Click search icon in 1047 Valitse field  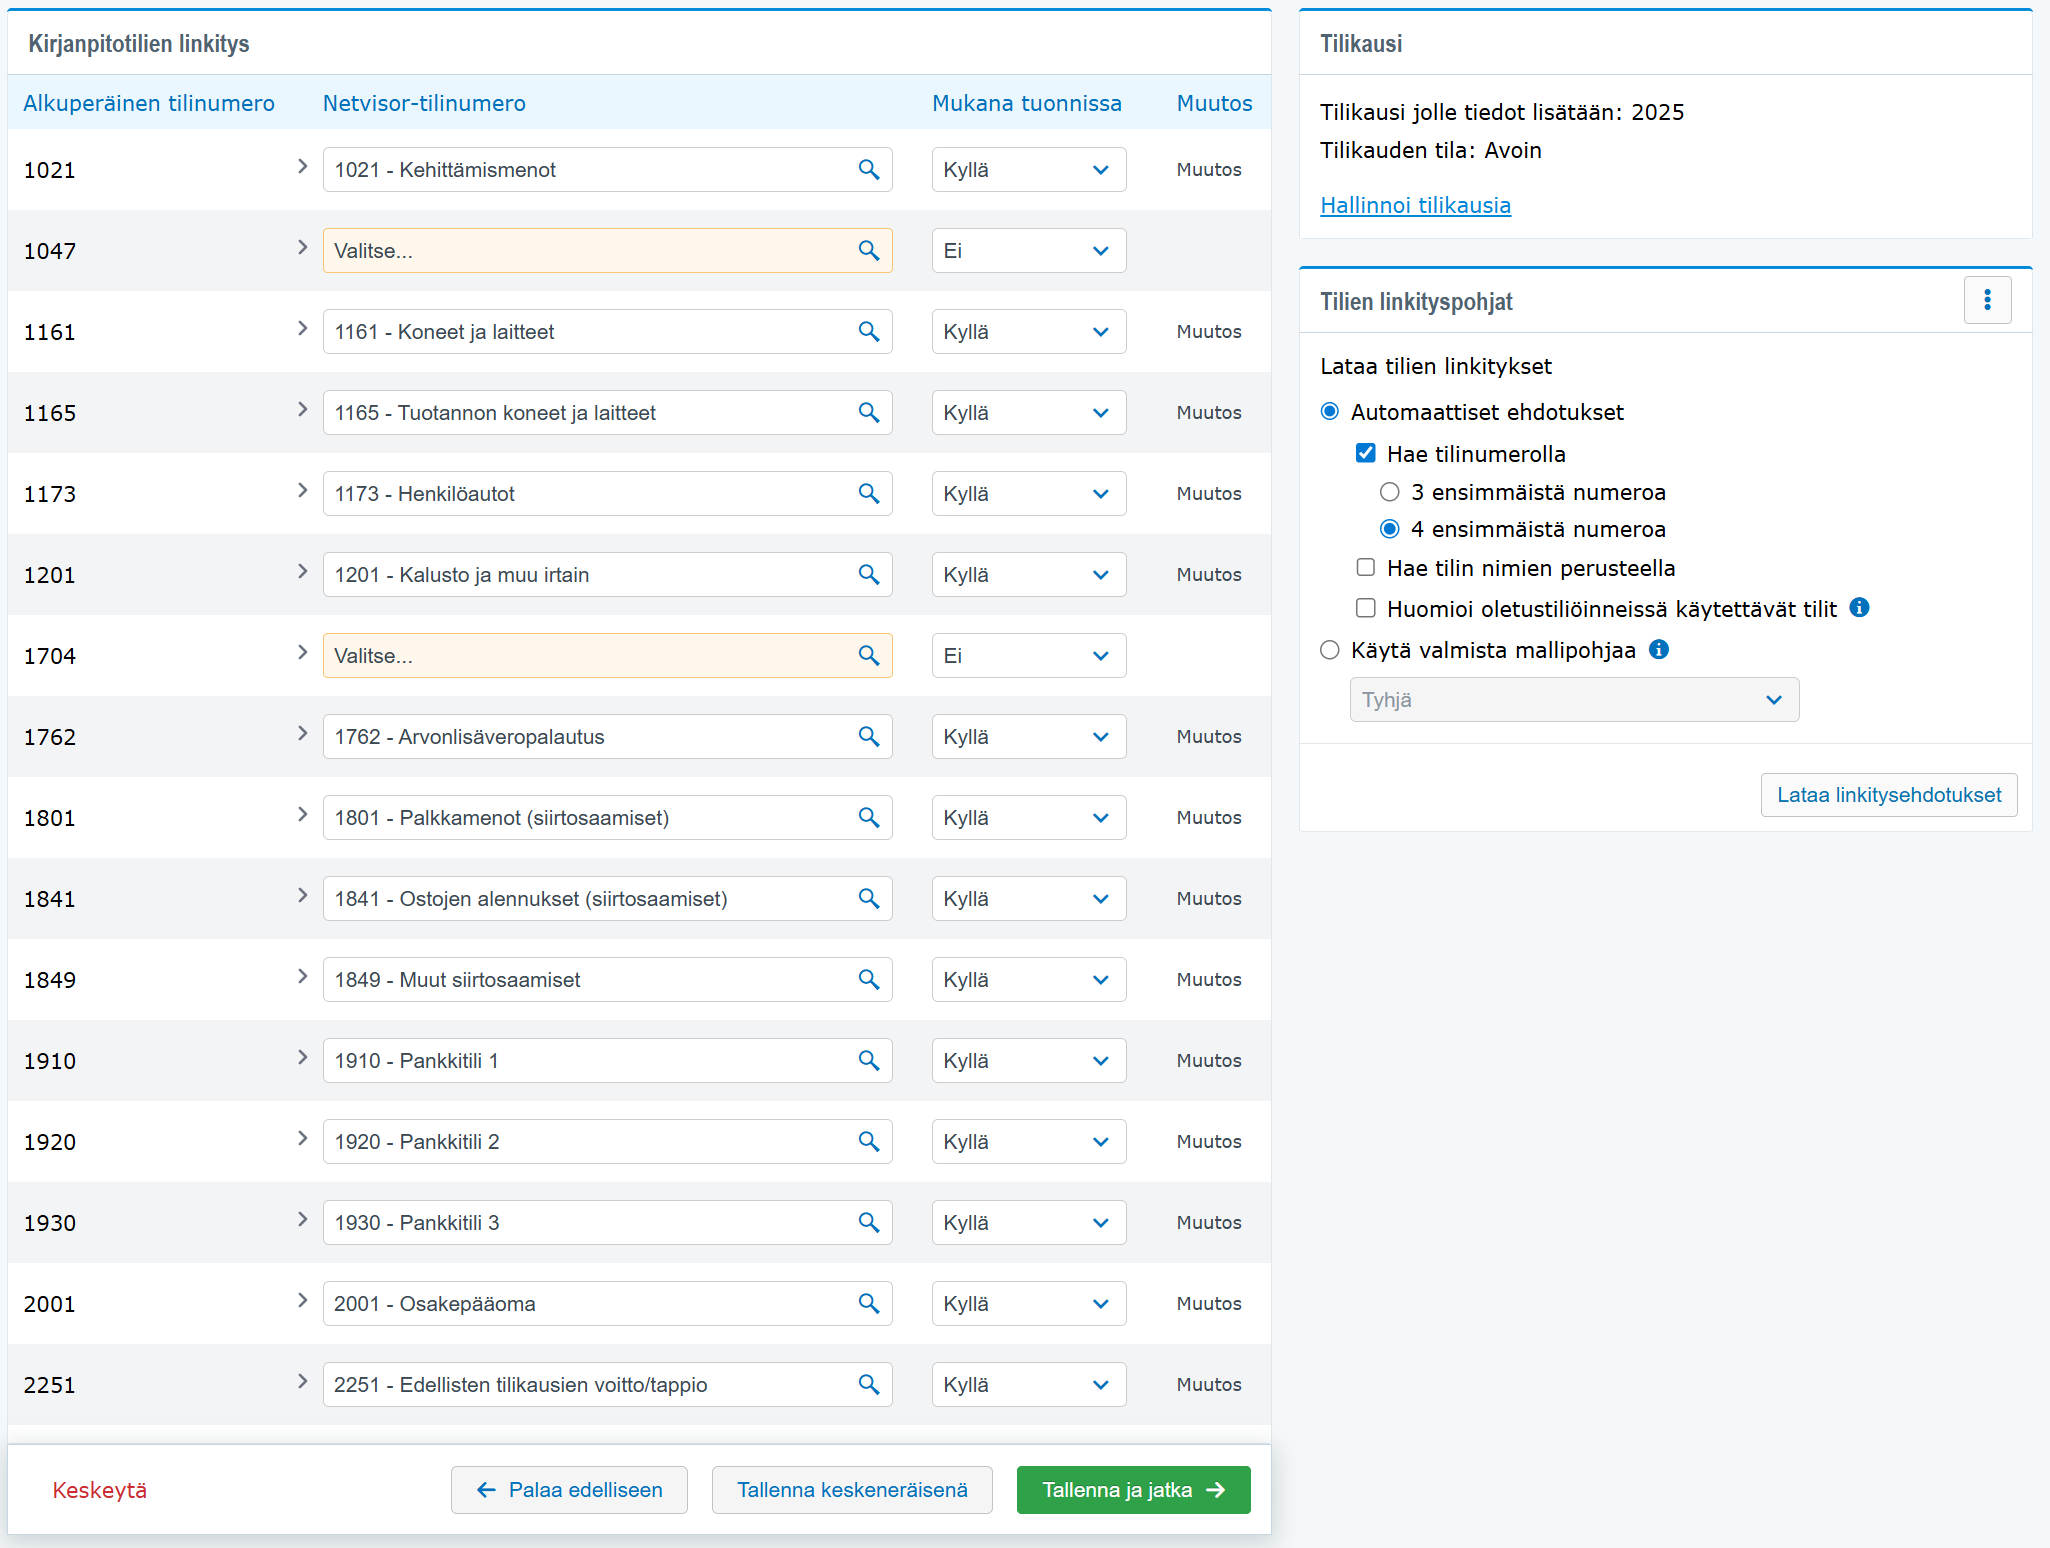[868, 251]
